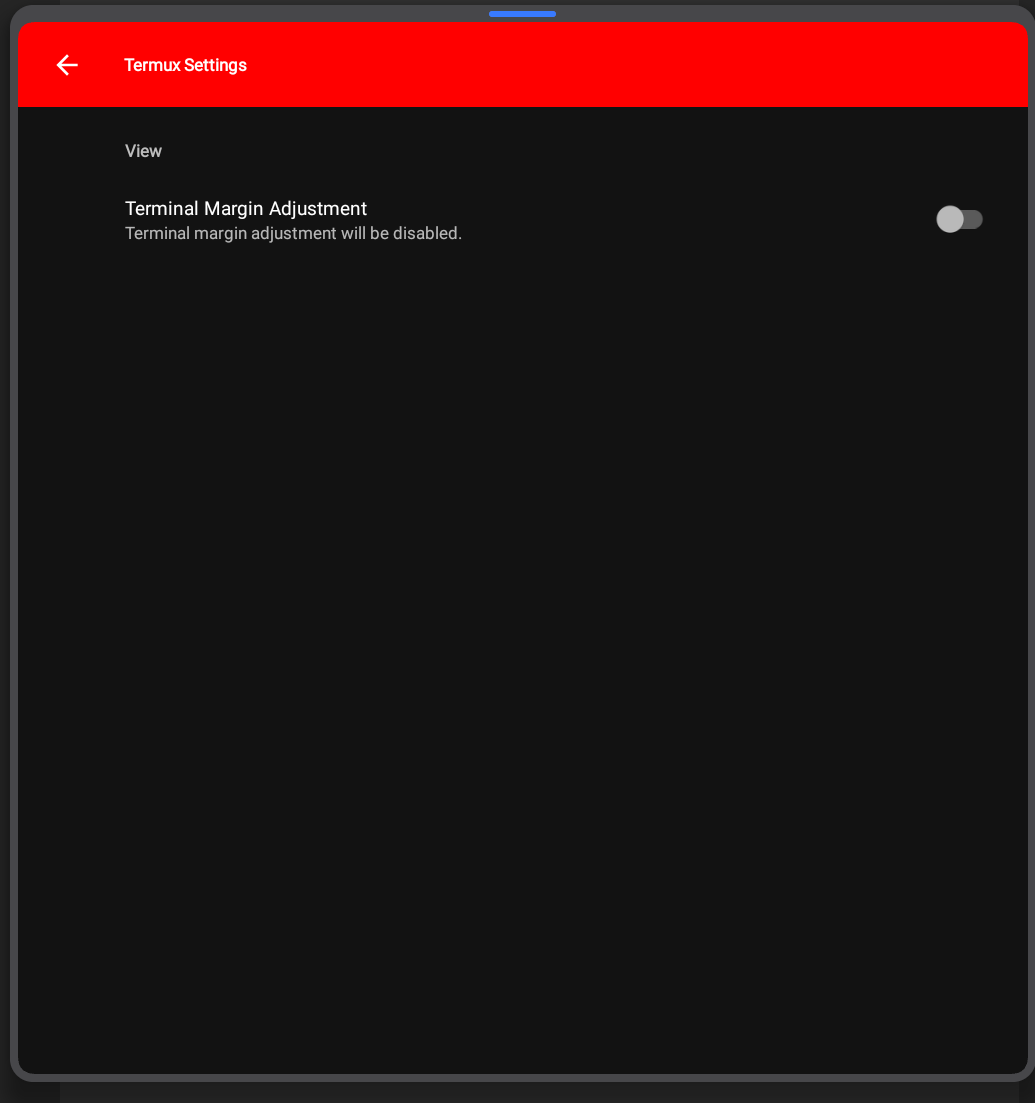1035x1103 pixels.
Task: Click the 'Termux Settings' title text
Action: 185,65
